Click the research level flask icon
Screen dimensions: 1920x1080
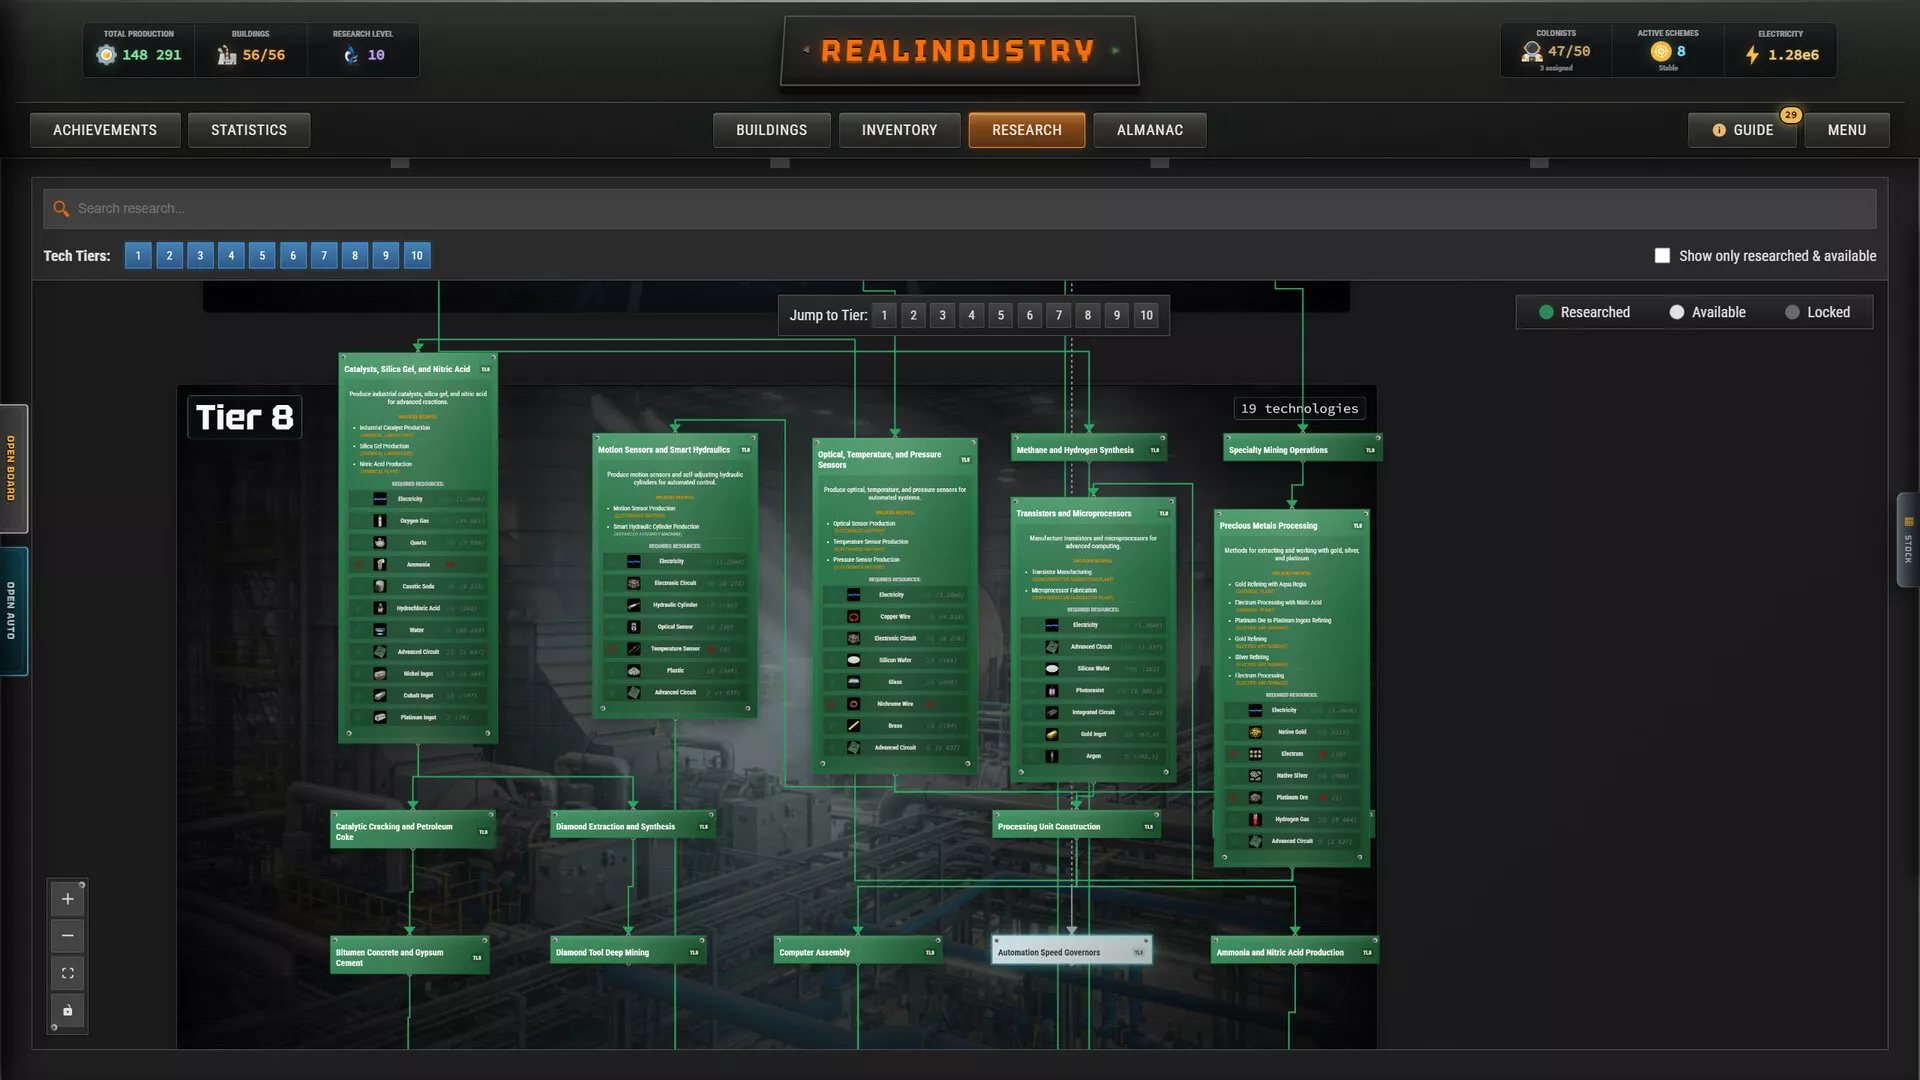point(351,55)
